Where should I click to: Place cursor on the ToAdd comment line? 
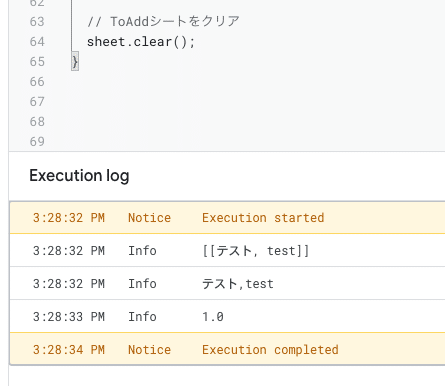pos(163,22)
